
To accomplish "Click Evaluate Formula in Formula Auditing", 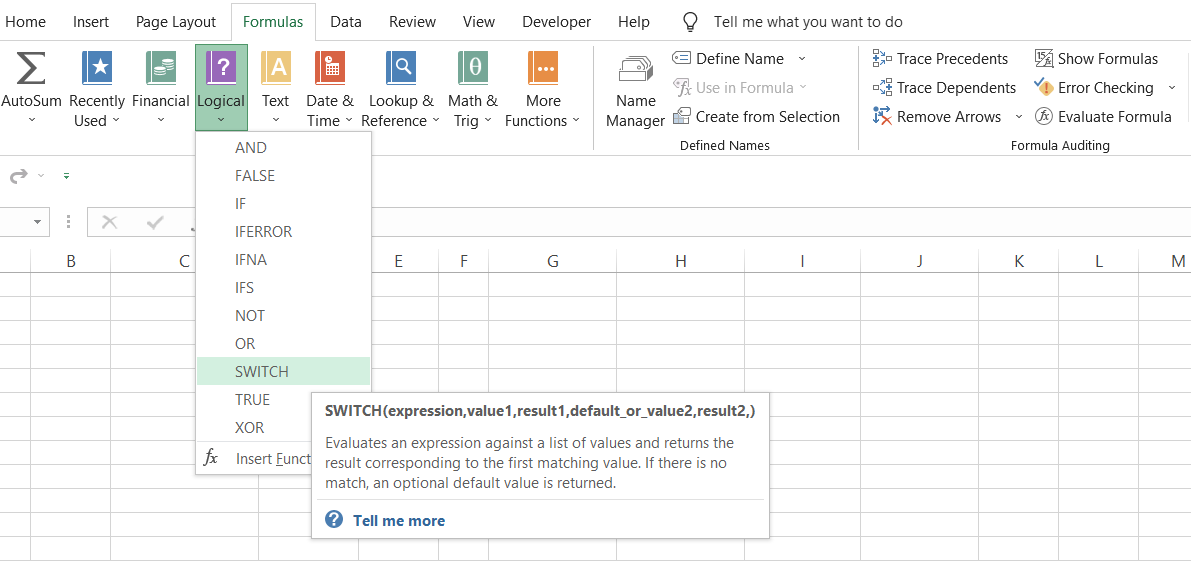I will click(x=1103, y=117).
